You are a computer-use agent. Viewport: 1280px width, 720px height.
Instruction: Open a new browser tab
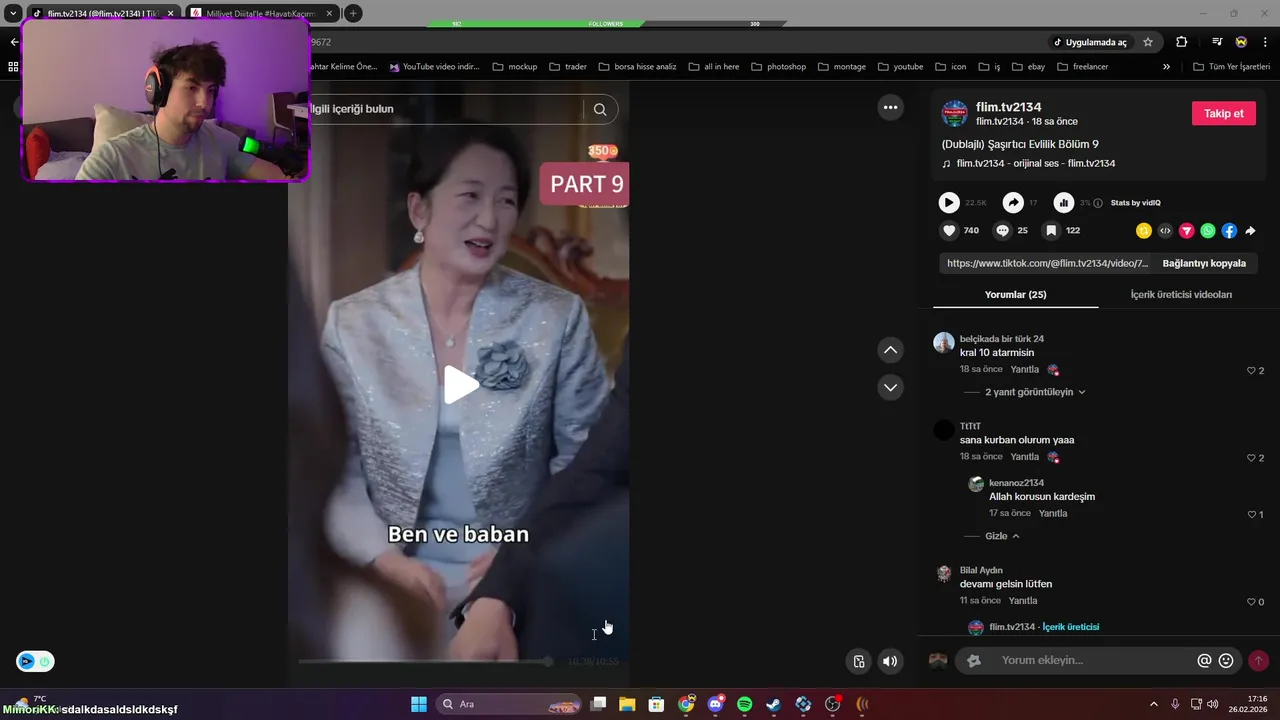point(353,13)
